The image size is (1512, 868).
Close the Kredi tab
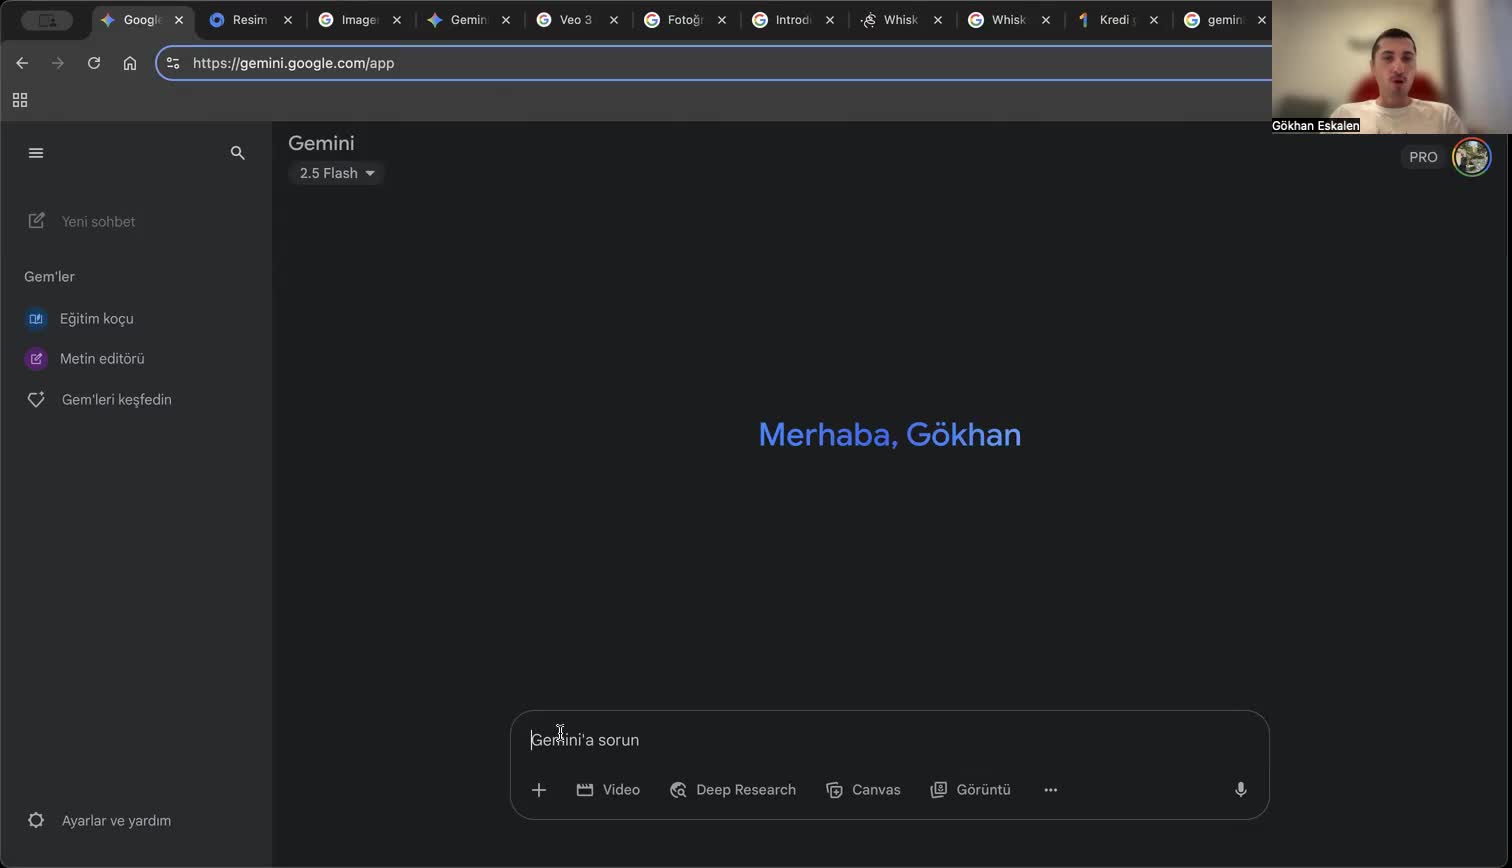[1154, 20]
